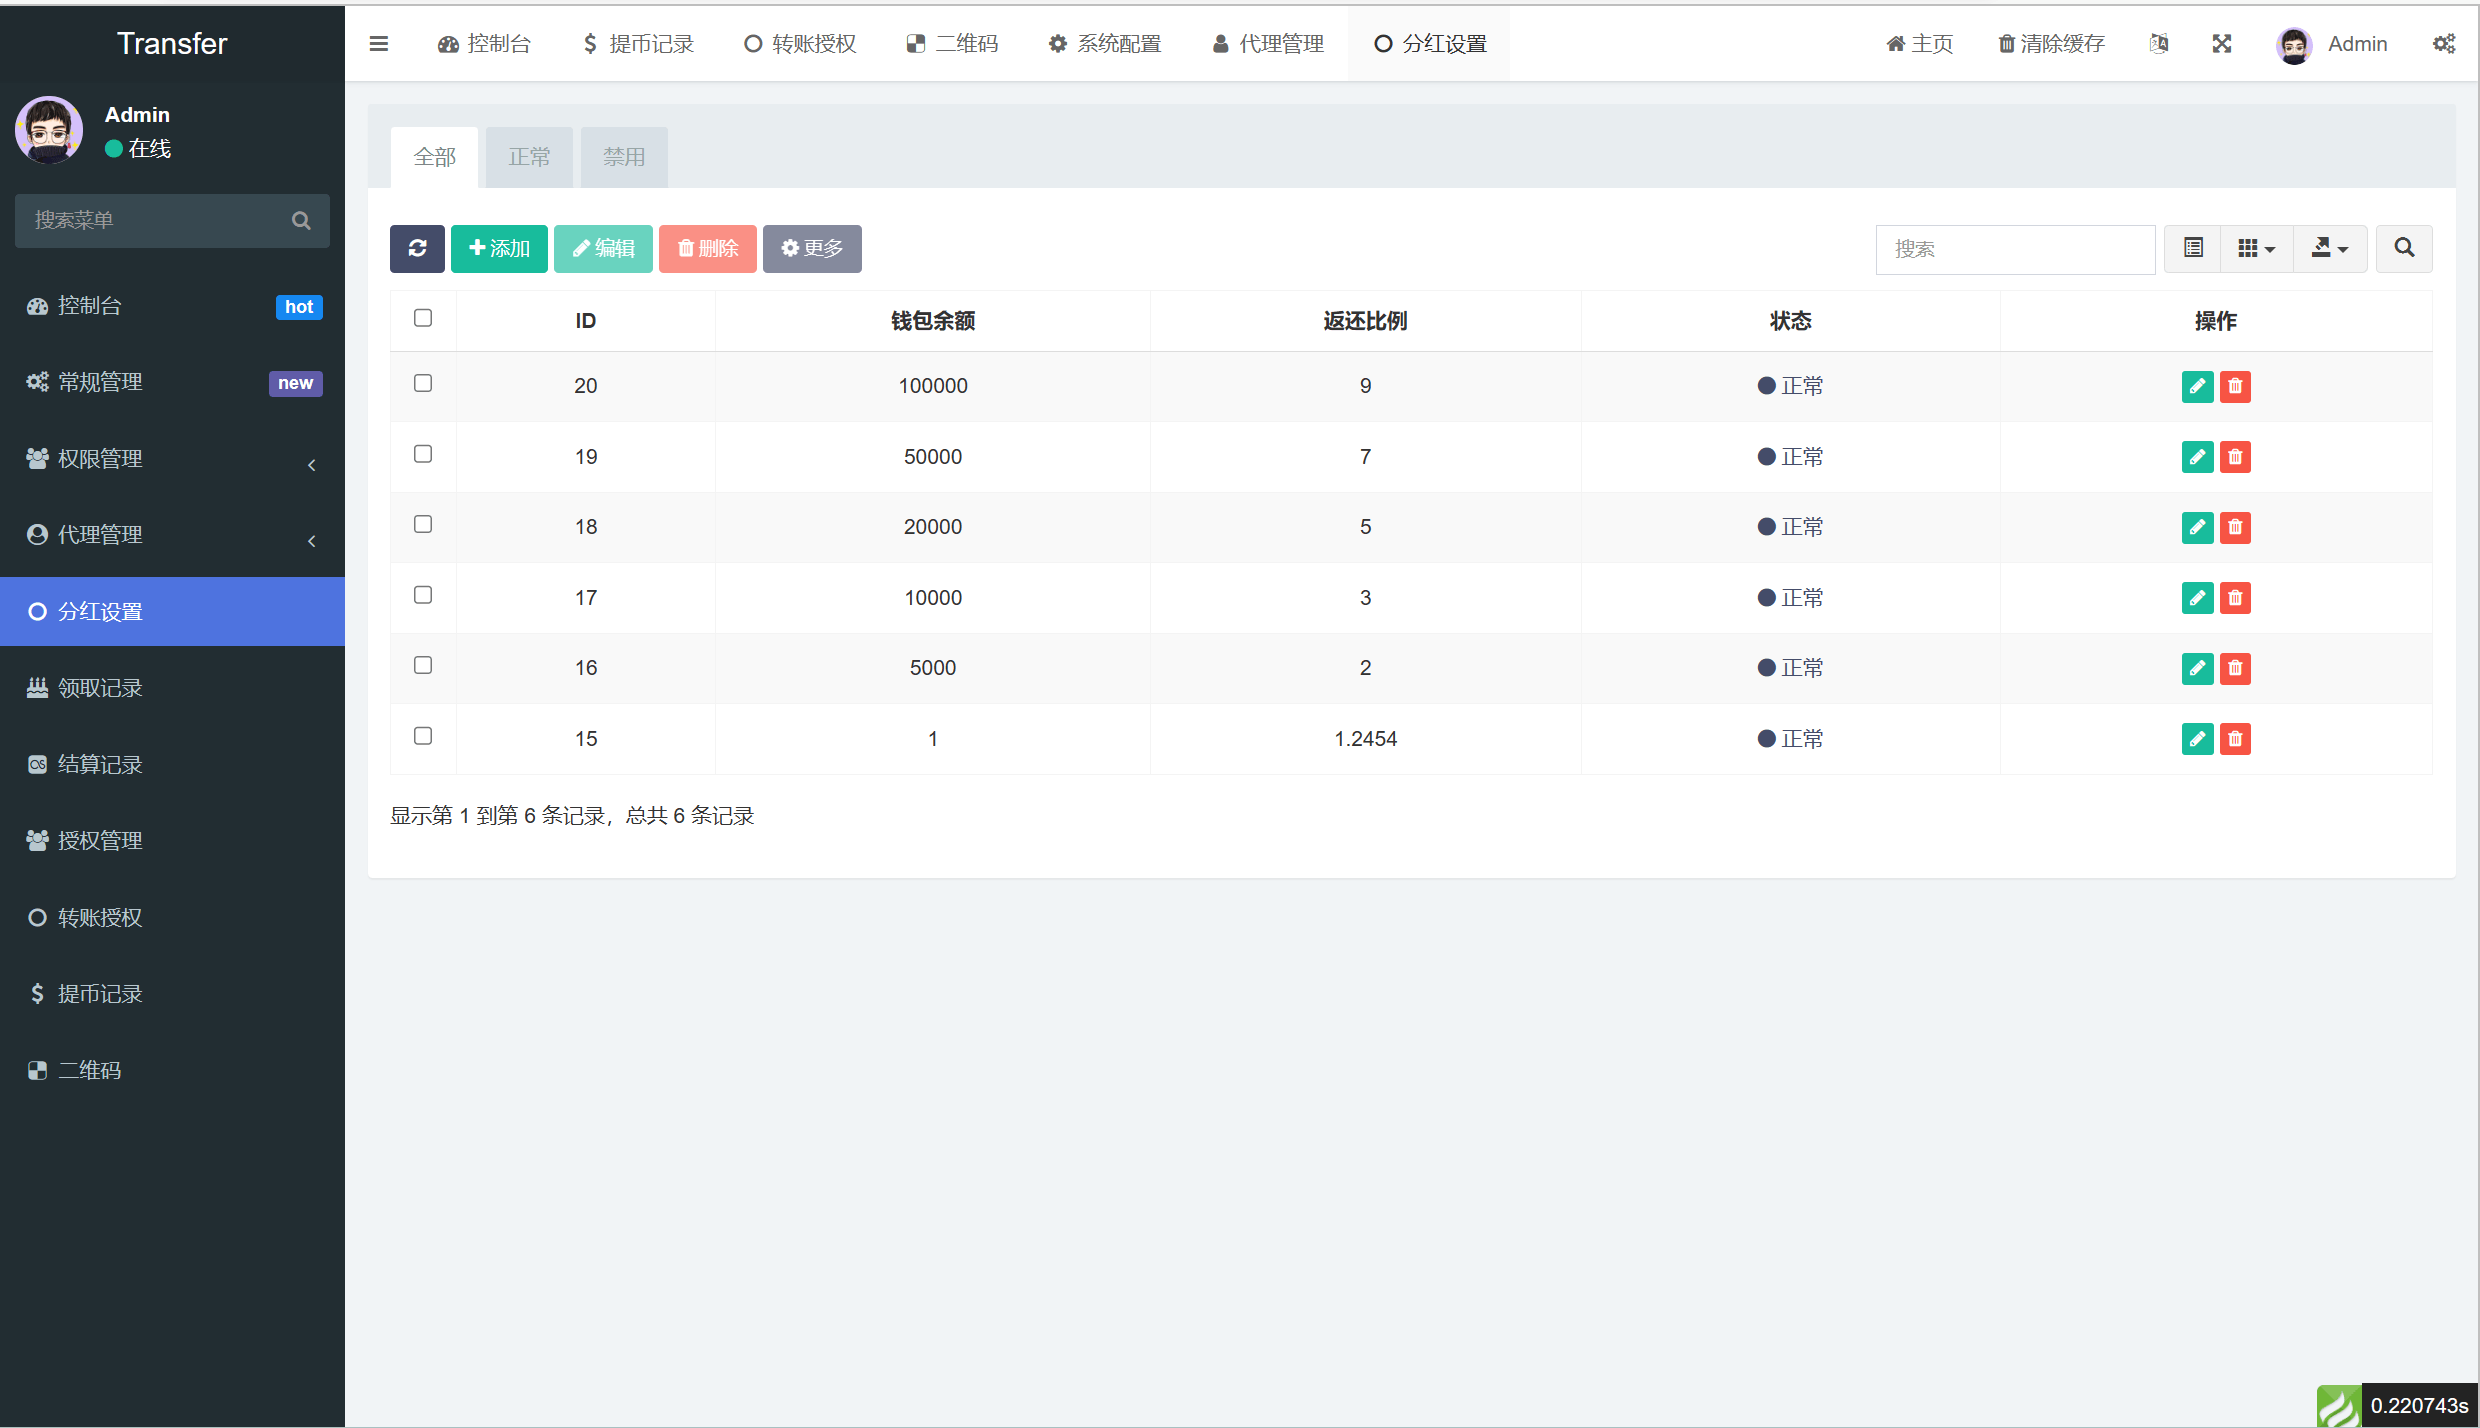Open language switch icon in header

pos(2159,44)
